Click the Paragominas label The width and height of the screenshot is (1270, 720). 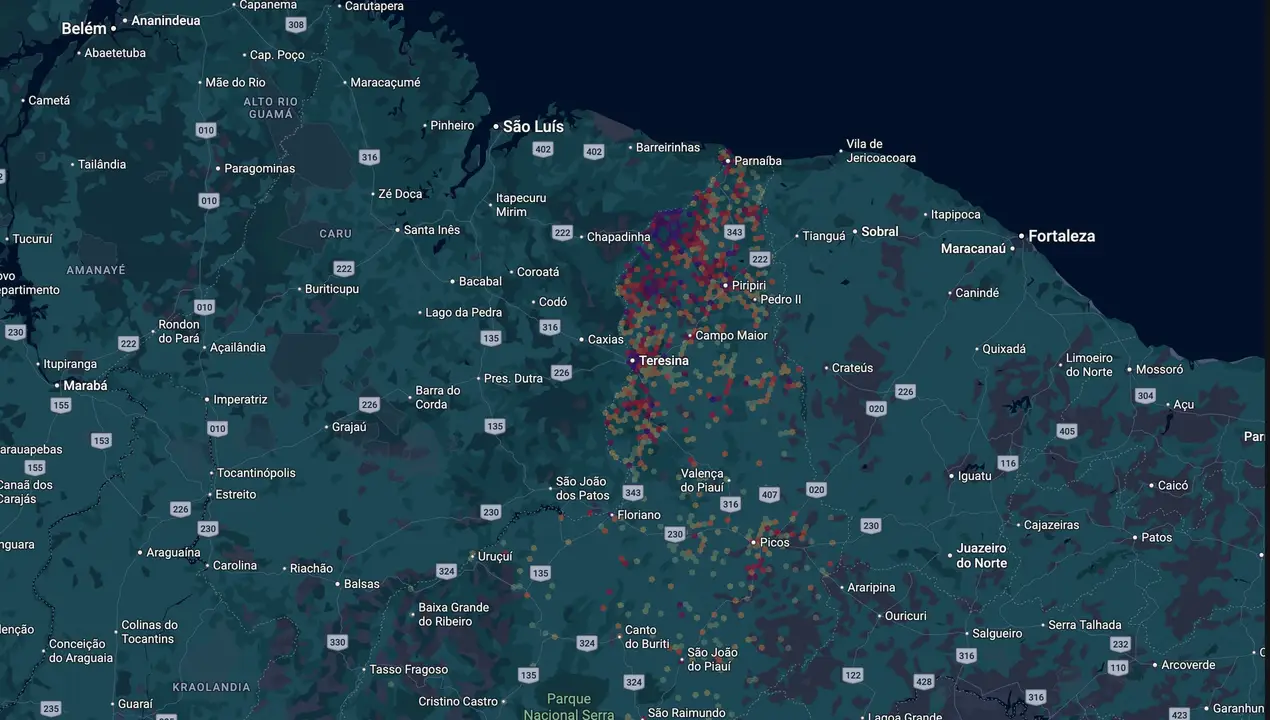[260, 169]
